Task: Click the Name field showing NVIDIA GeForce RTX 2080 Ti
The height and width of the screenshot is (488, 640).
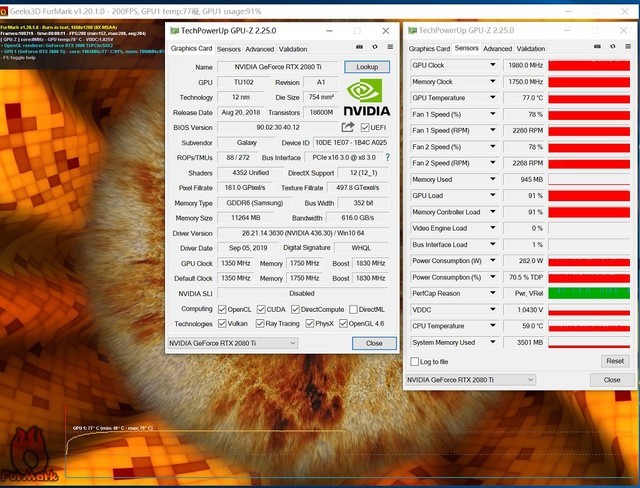Action: pyautogui.click(x=278, y=67)
